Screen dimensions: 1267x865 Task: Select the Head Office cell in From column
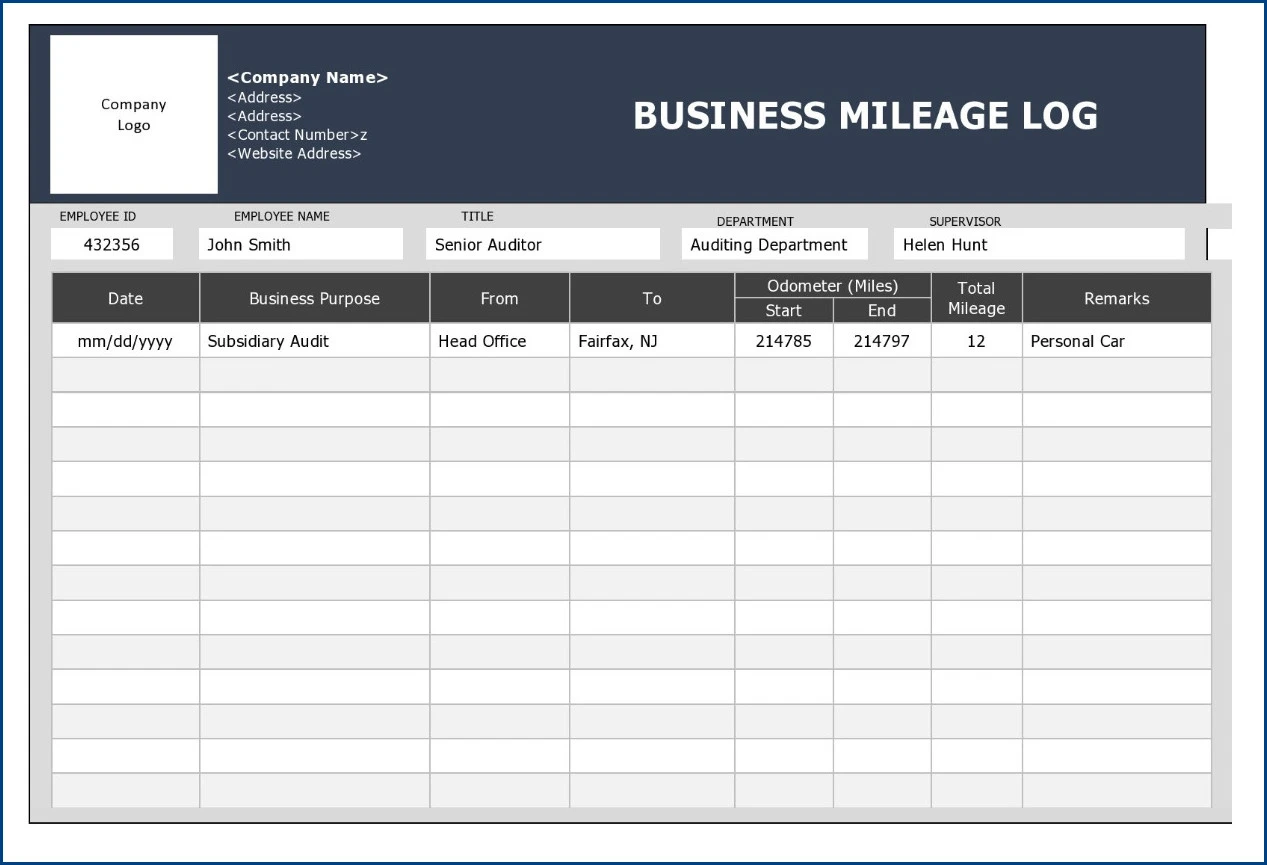[x=481, y=341]
